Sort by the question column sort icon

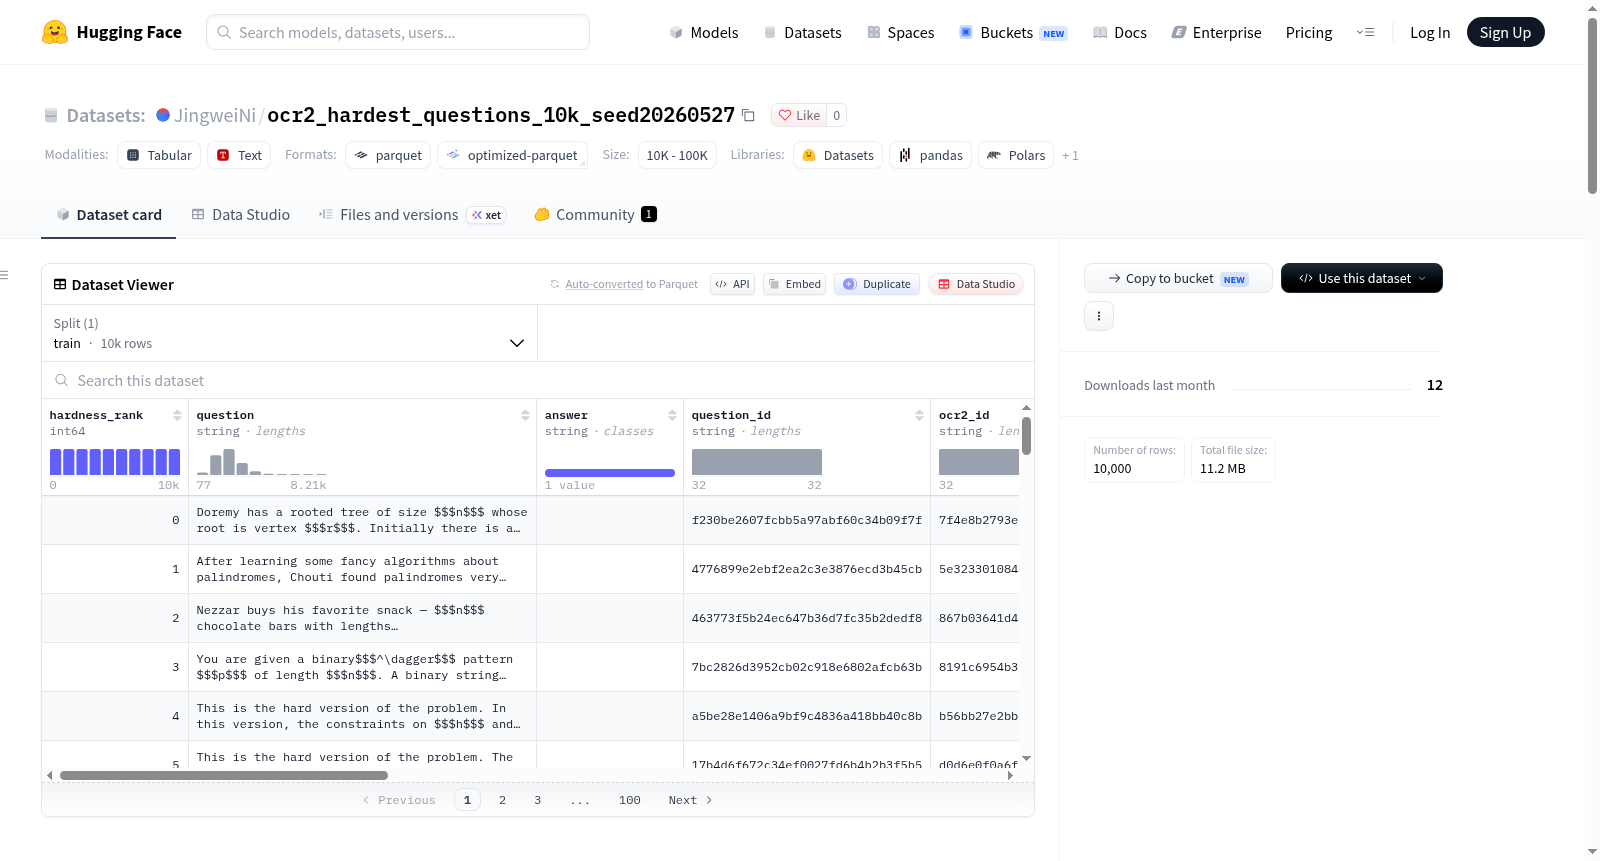click(525, 415)
